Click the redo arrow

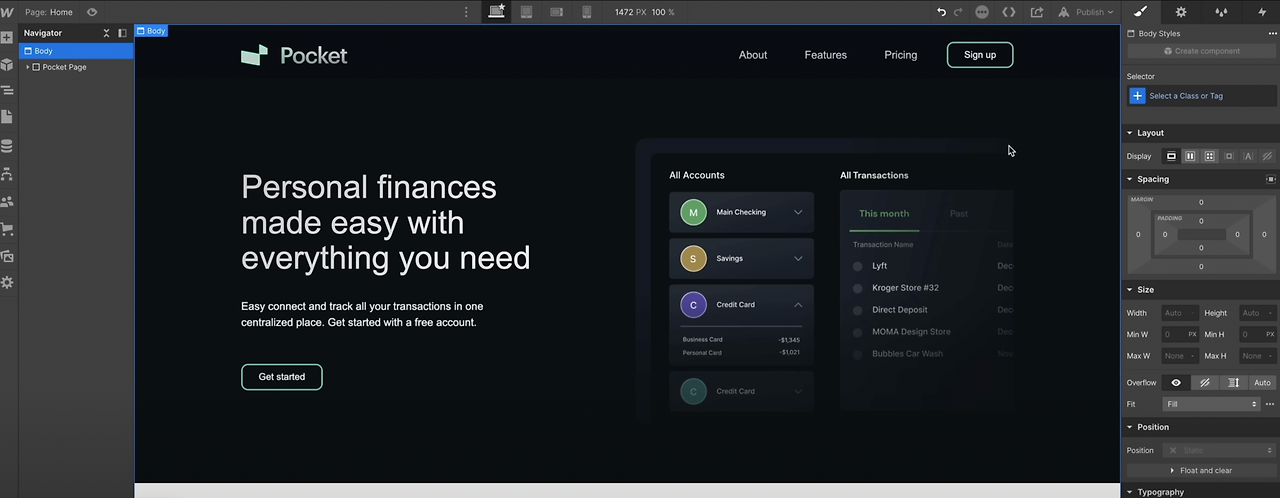point(958,12)
